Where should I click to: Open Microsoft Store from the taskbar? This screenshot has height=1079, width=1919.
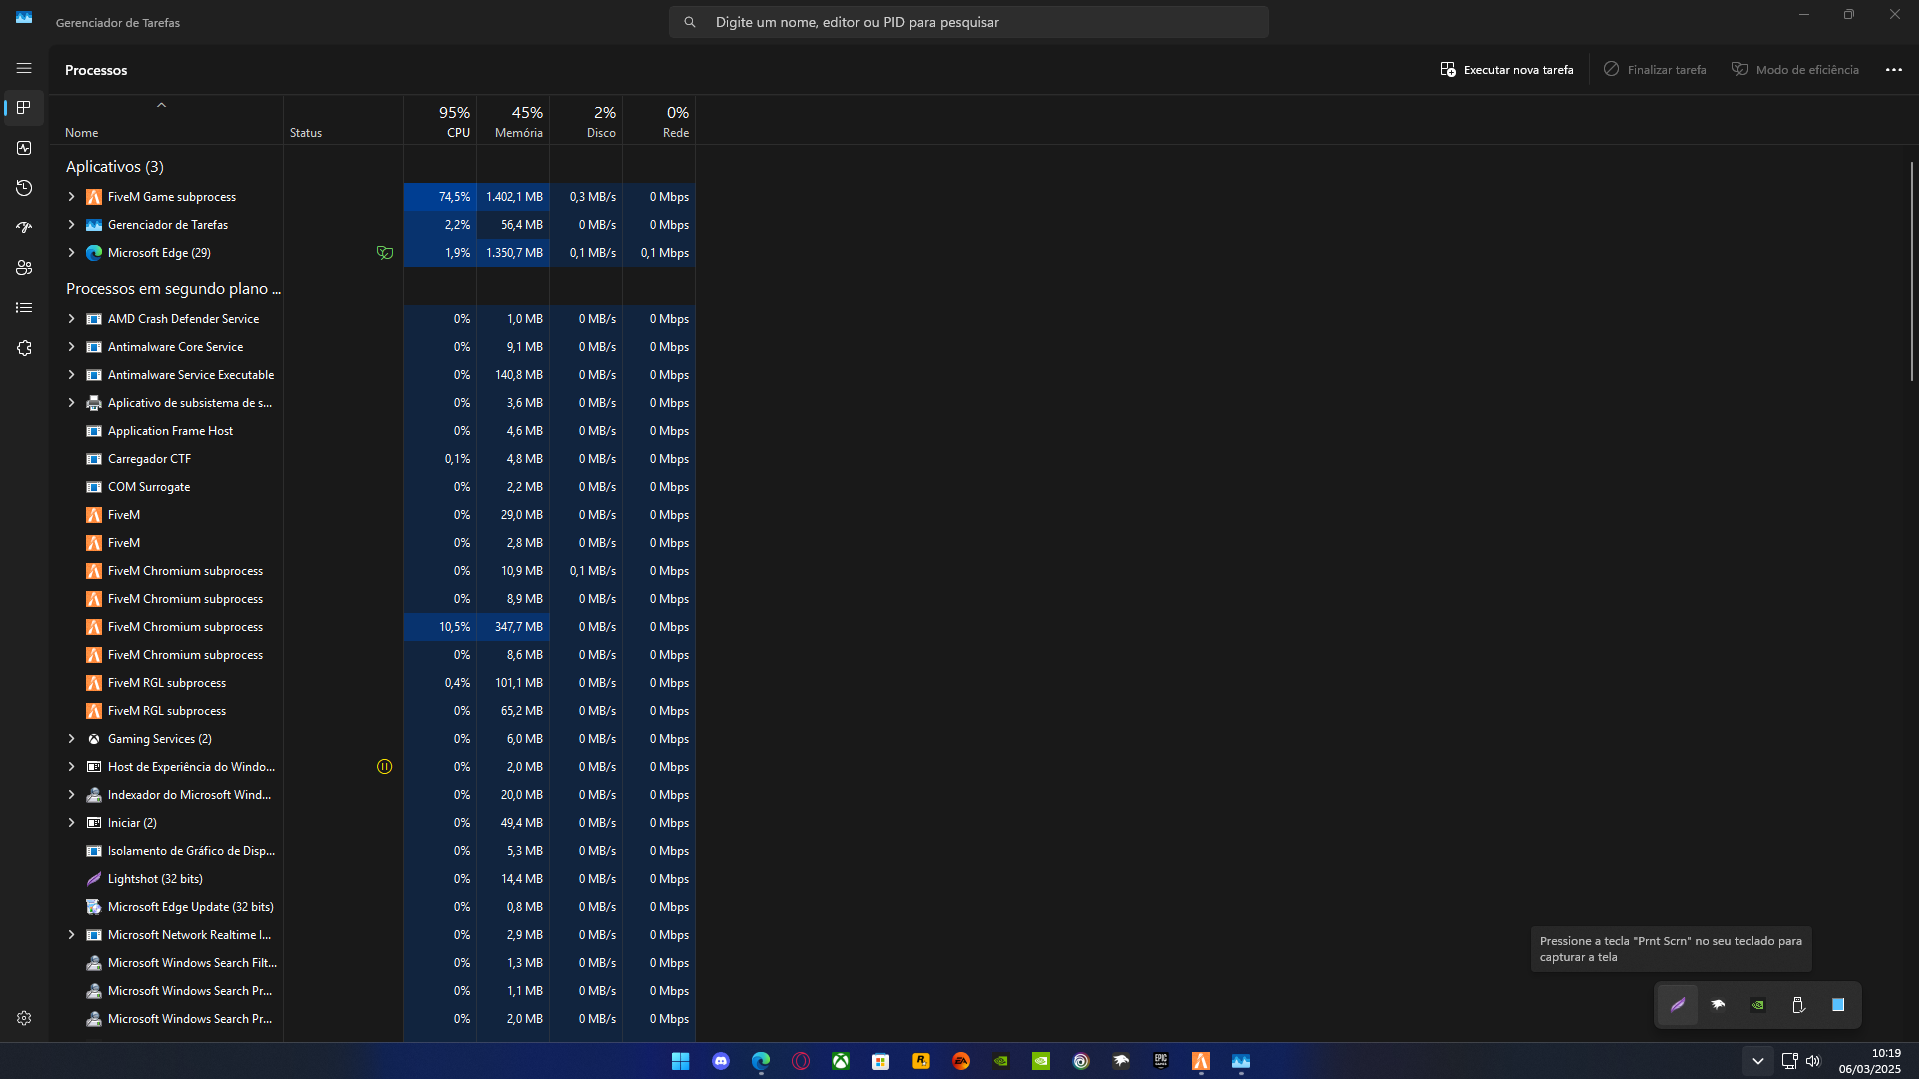click(x=881, y=1061)
